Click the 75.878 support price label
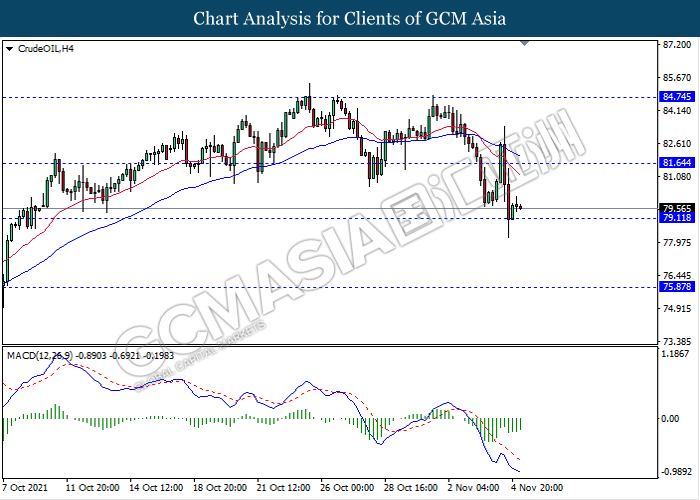This screenshot has width=700, height=500. point(677,287)
